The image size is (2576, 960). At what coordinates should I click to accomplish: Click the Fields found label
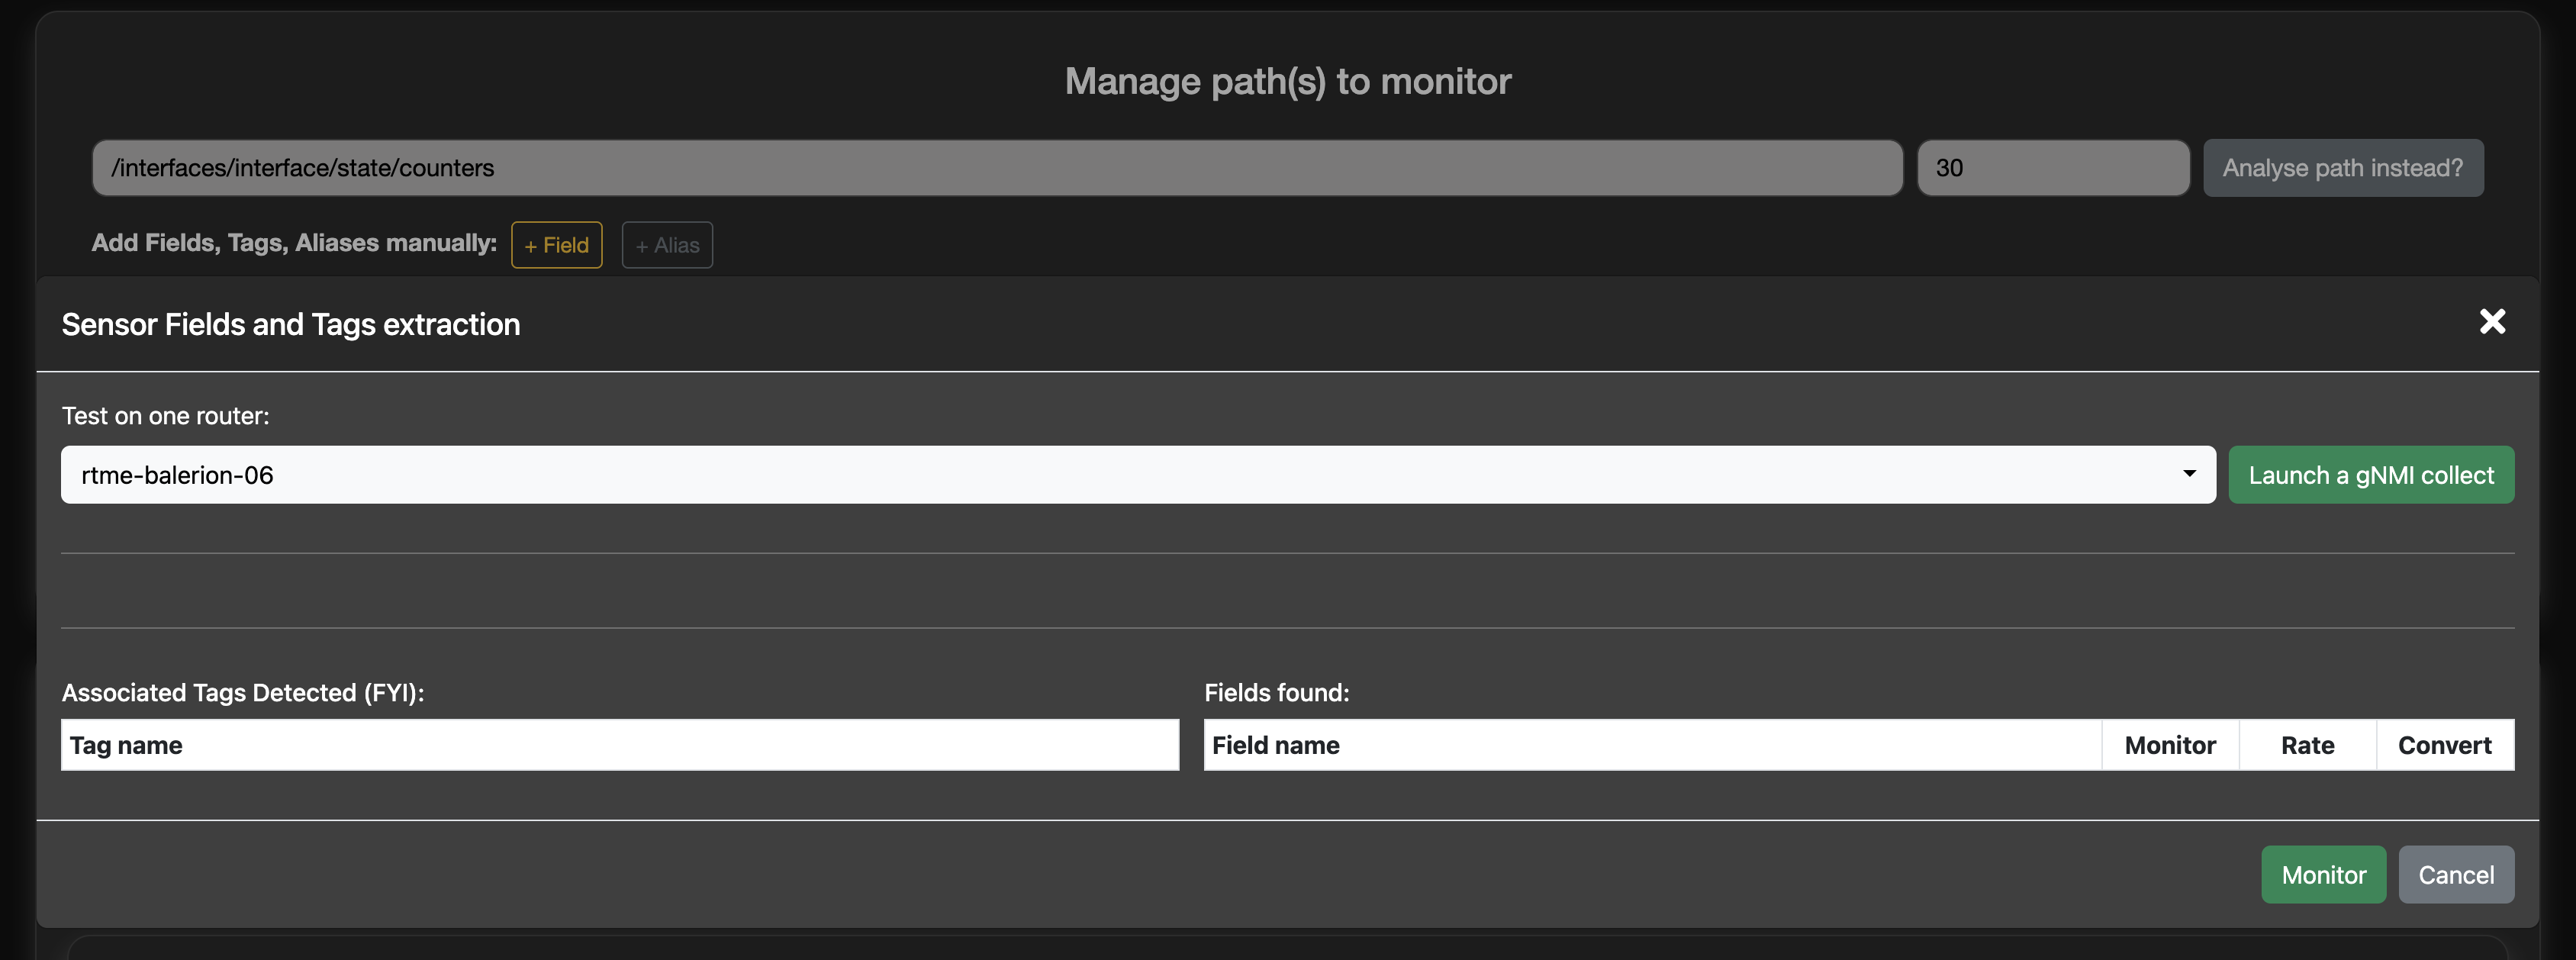click(1276, 693)
